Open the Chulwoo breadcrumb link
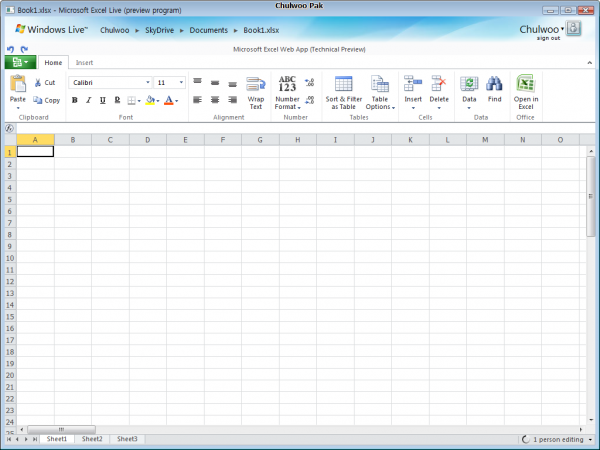 click(114, 30)
